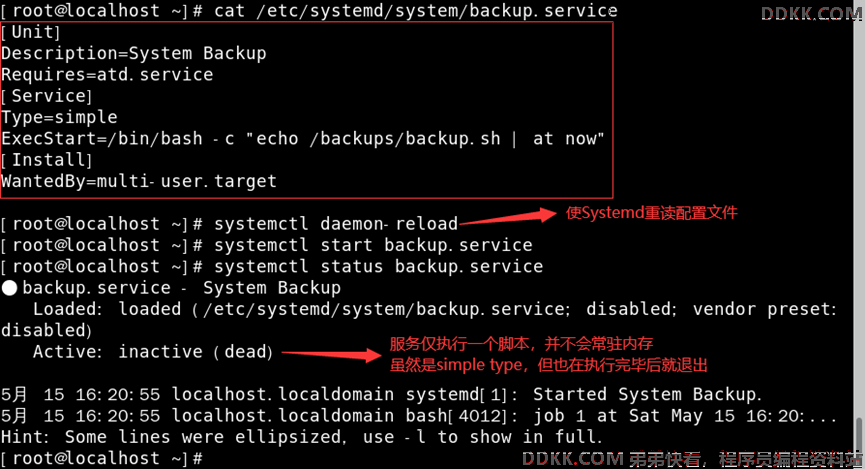Click the systemctl start backup.service command
This screenshot has height=469, width=865.
tap(373, 246)
